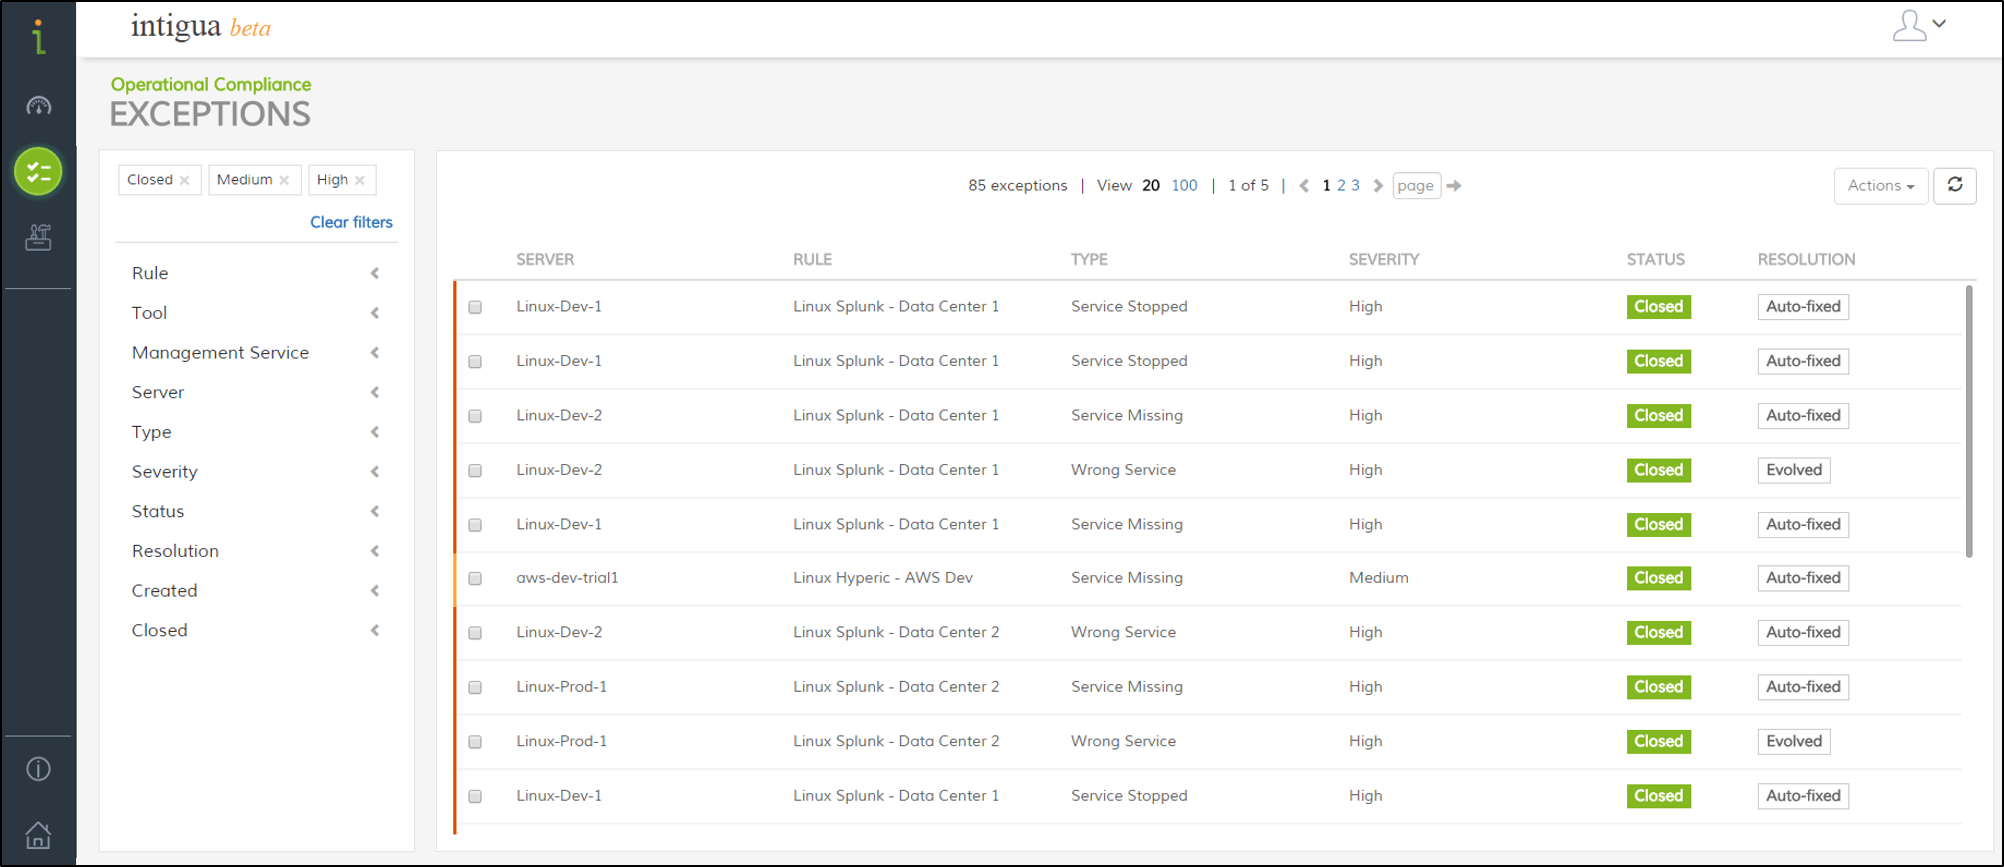Click the page number input field

click(x=1416, y=186)
